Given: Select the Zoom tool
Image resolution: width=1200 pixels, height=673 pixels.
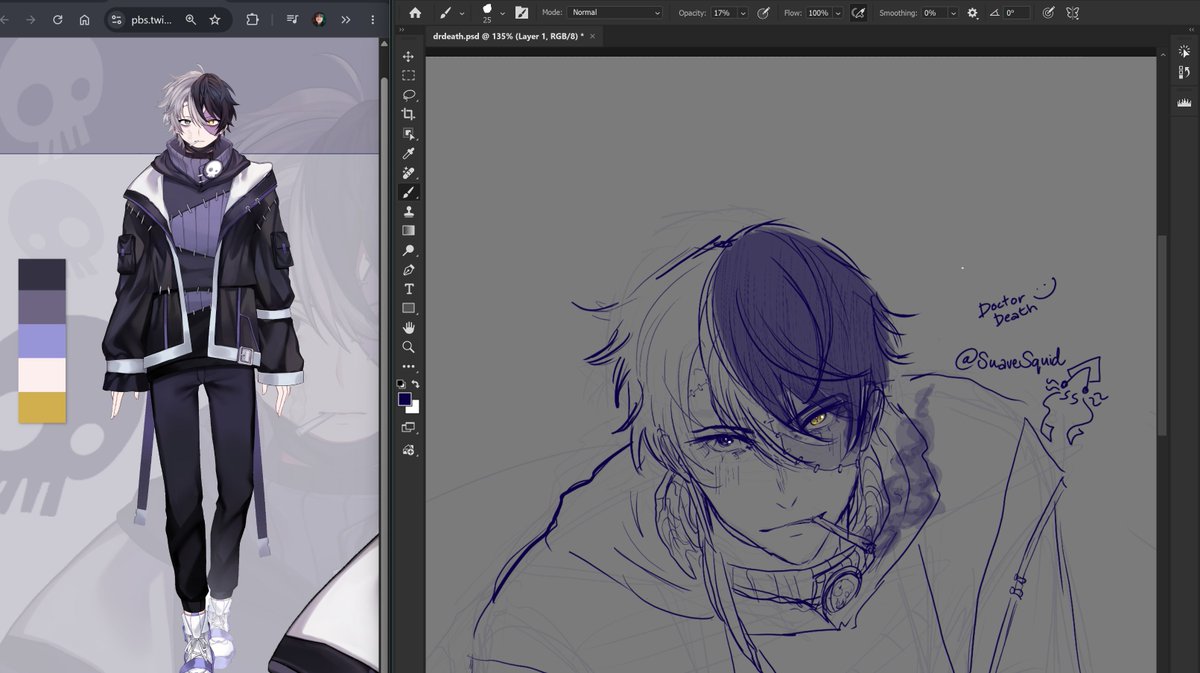Looking at the screenshot, I should [408, 347].
